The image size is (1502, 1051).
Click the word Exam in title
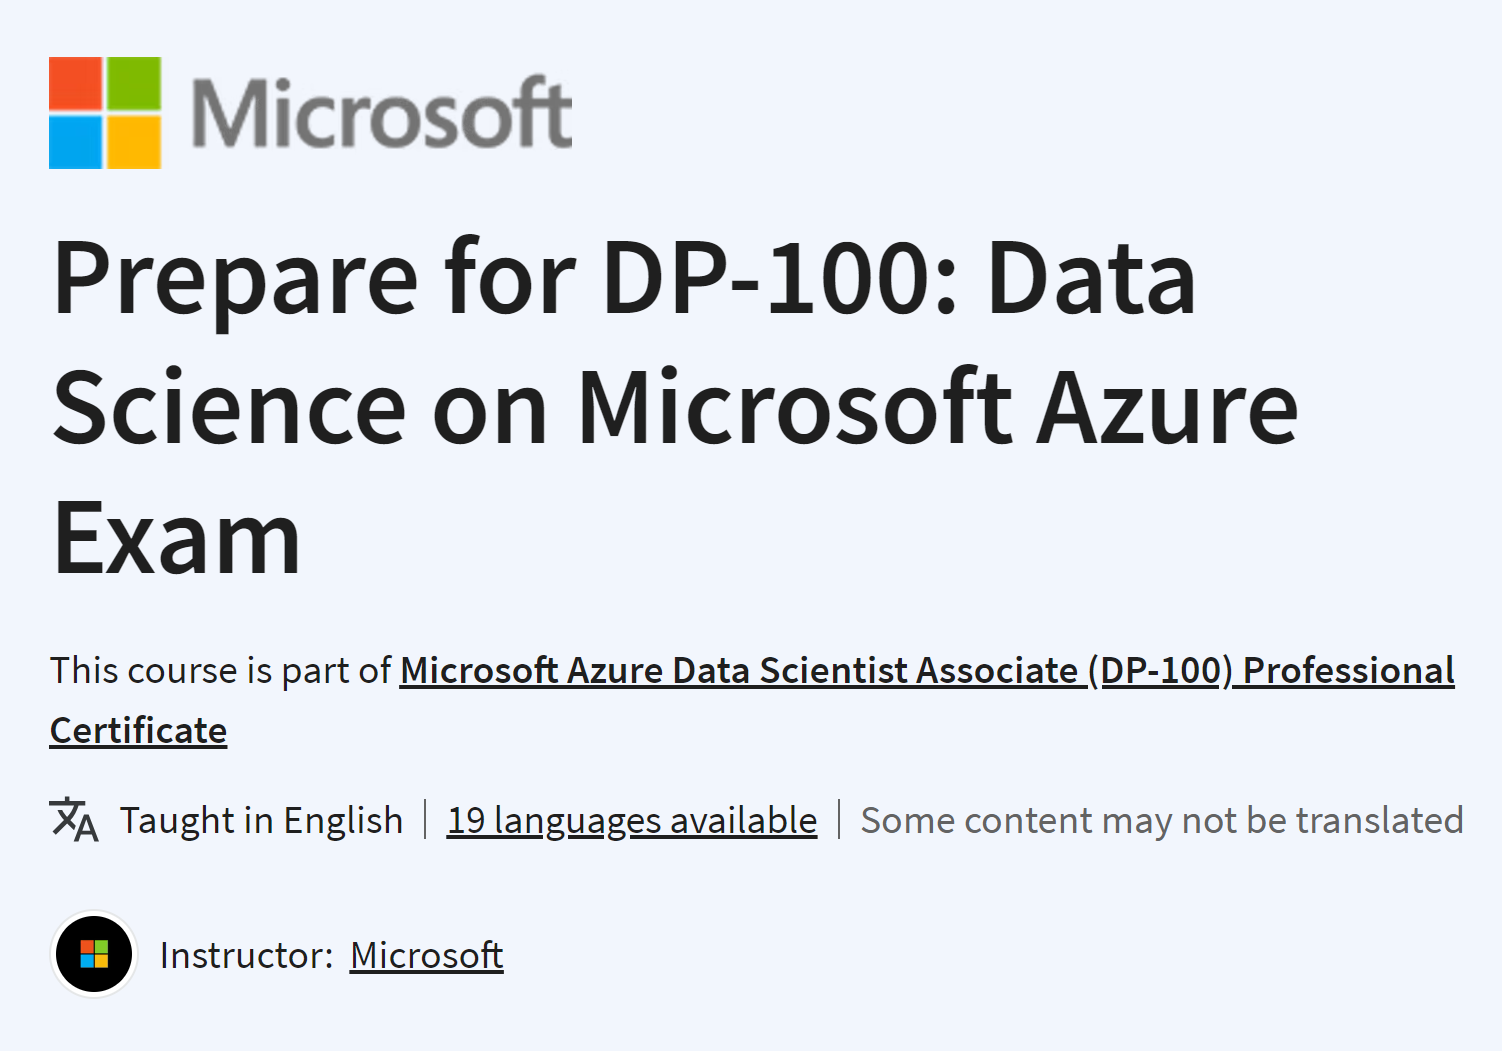click(x=177, y=539)
